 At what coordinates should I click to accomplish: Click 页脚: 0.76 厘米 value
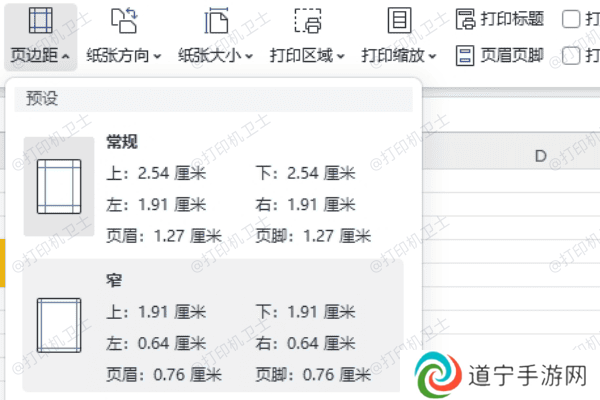click(313, 375)
